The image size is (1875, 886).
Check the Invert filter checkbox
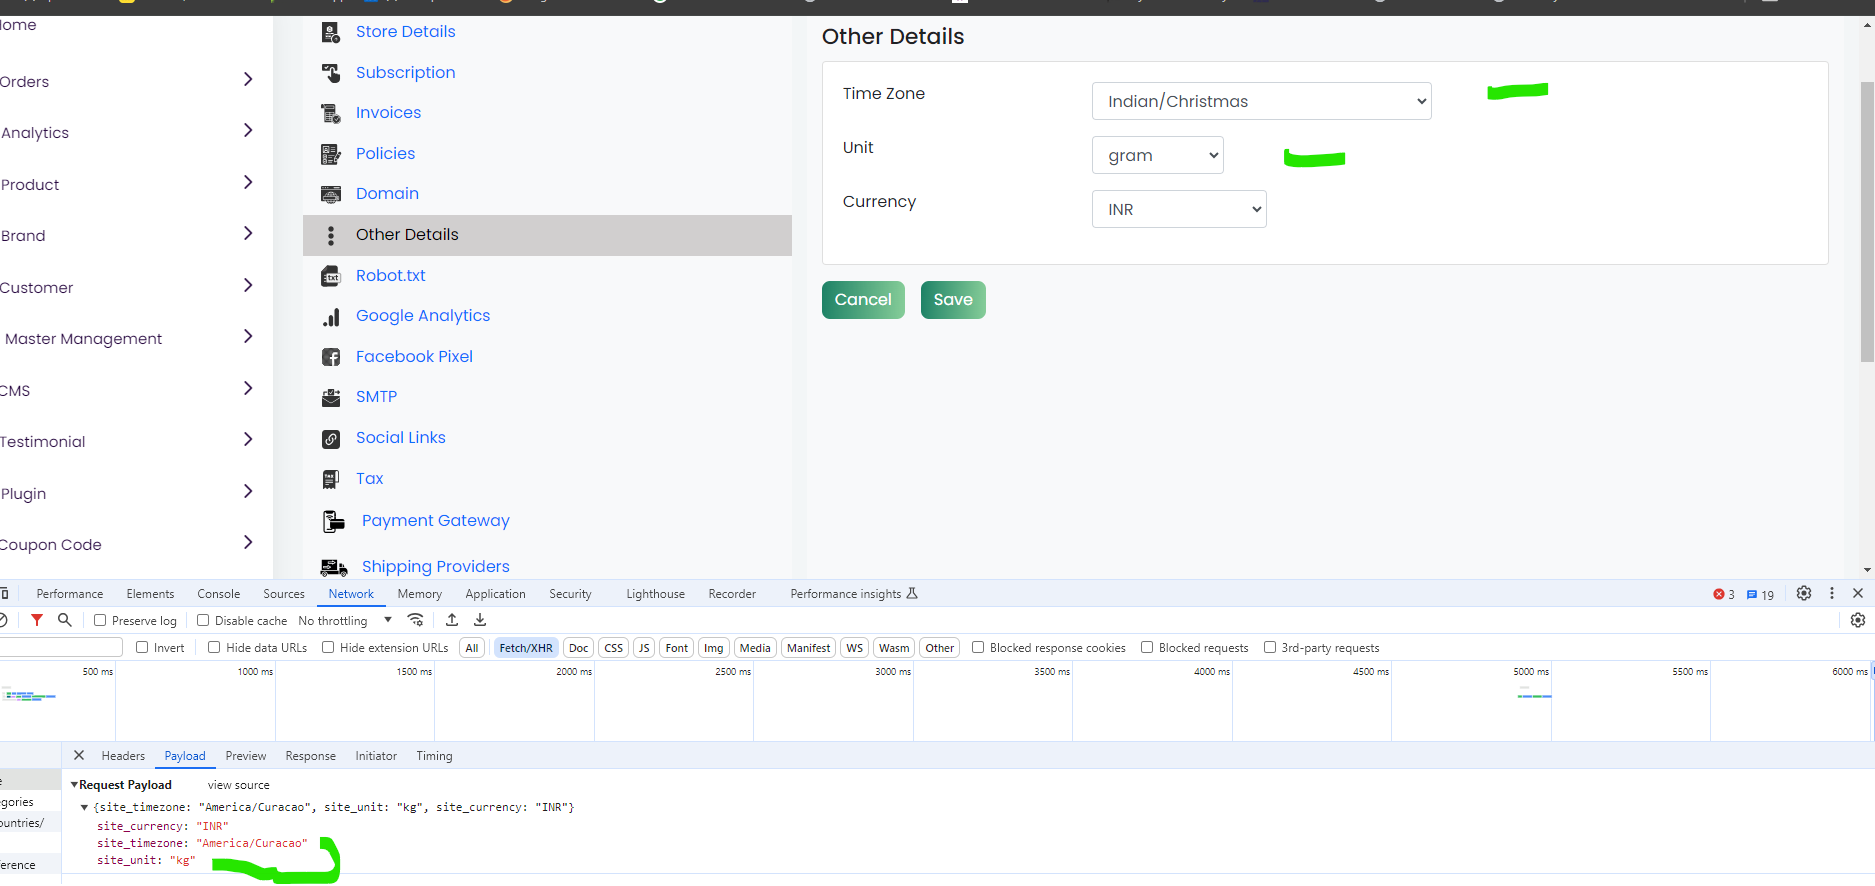[142, 647]
